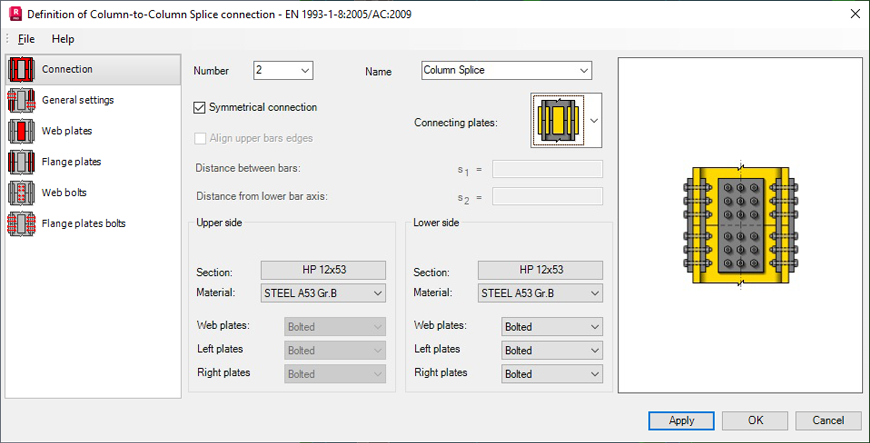This screenshot has height=443, width=870.
Task: Click the s2 distance from lower bar field
Action: (547, 197)
